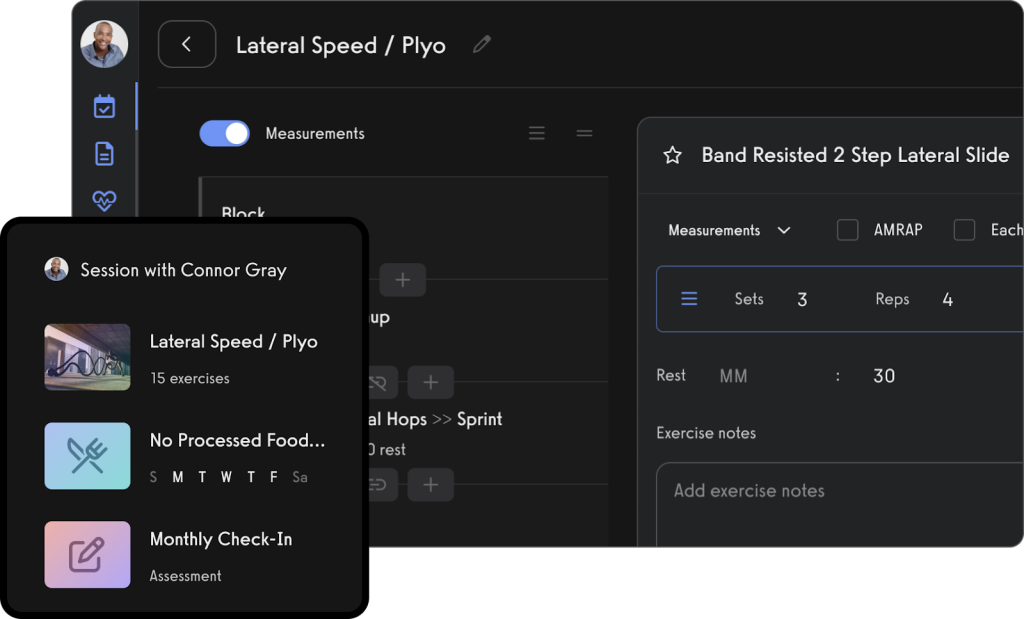Click the plus button below Block
Image resolution: width=1024 pixels, height=619 pixels.
coord(402,280)
